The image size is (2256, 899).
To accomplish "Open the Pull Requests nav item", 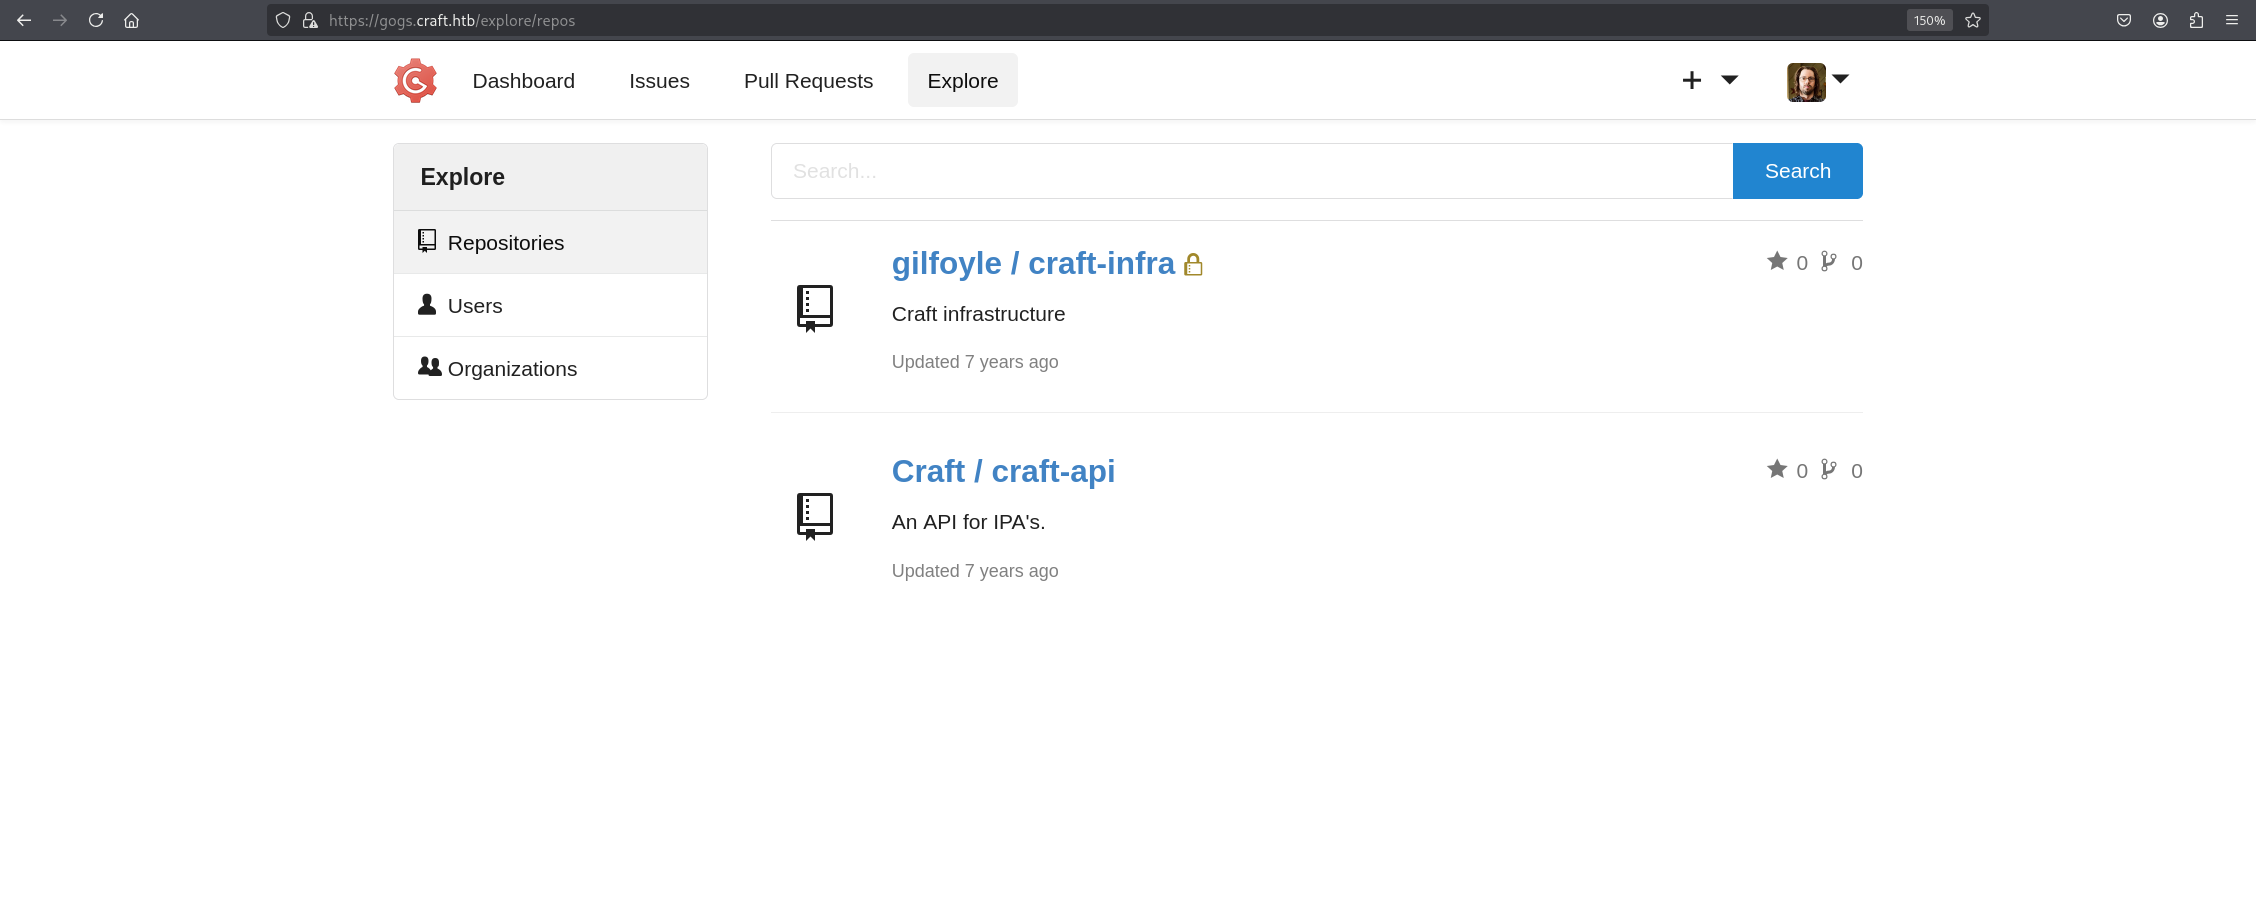I will 808,81.
